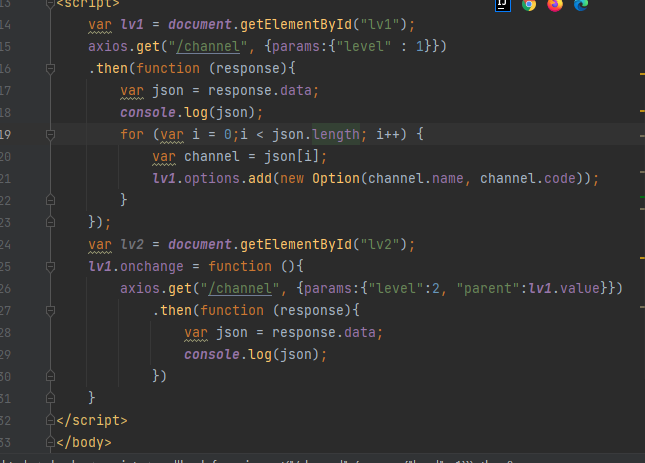
Task: Click yellow warning stripe beside .then line 16
Action: click(x=640, y=73)
